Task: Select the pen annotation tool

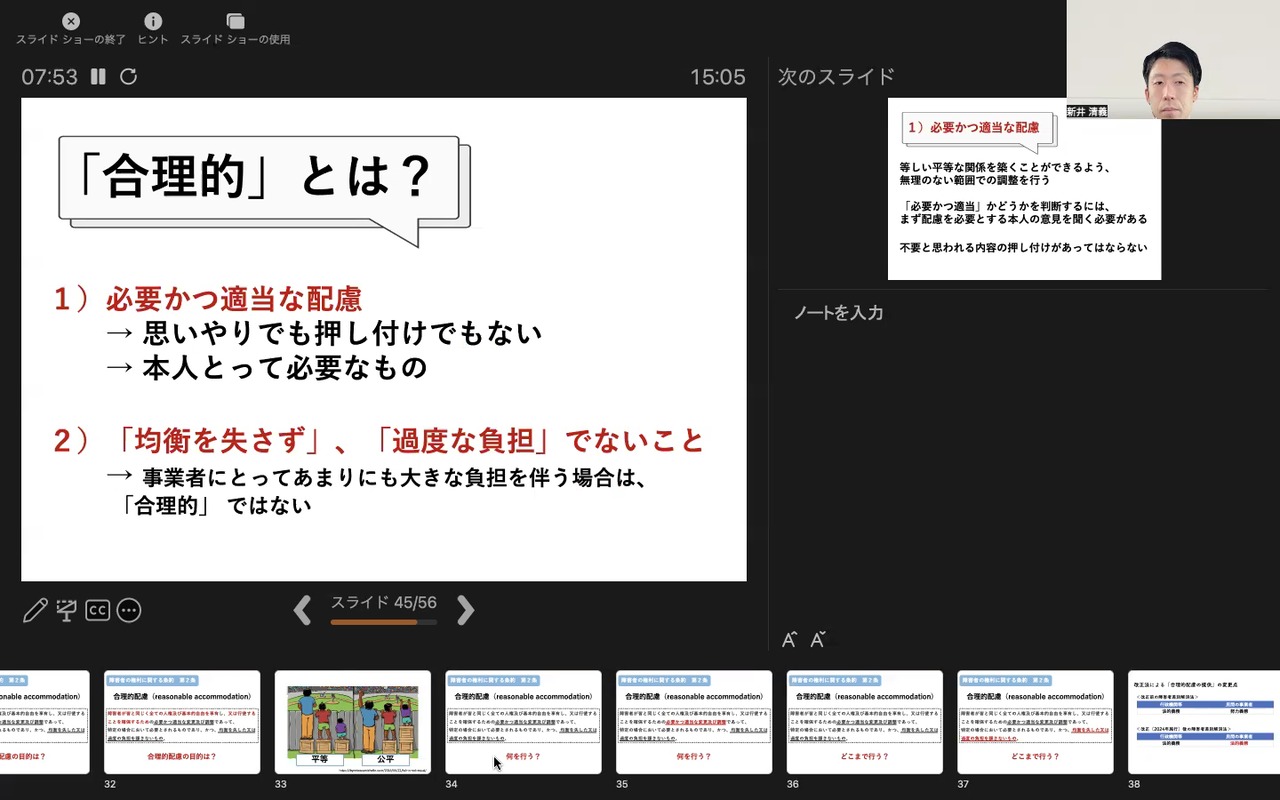Action: (35, 610)
